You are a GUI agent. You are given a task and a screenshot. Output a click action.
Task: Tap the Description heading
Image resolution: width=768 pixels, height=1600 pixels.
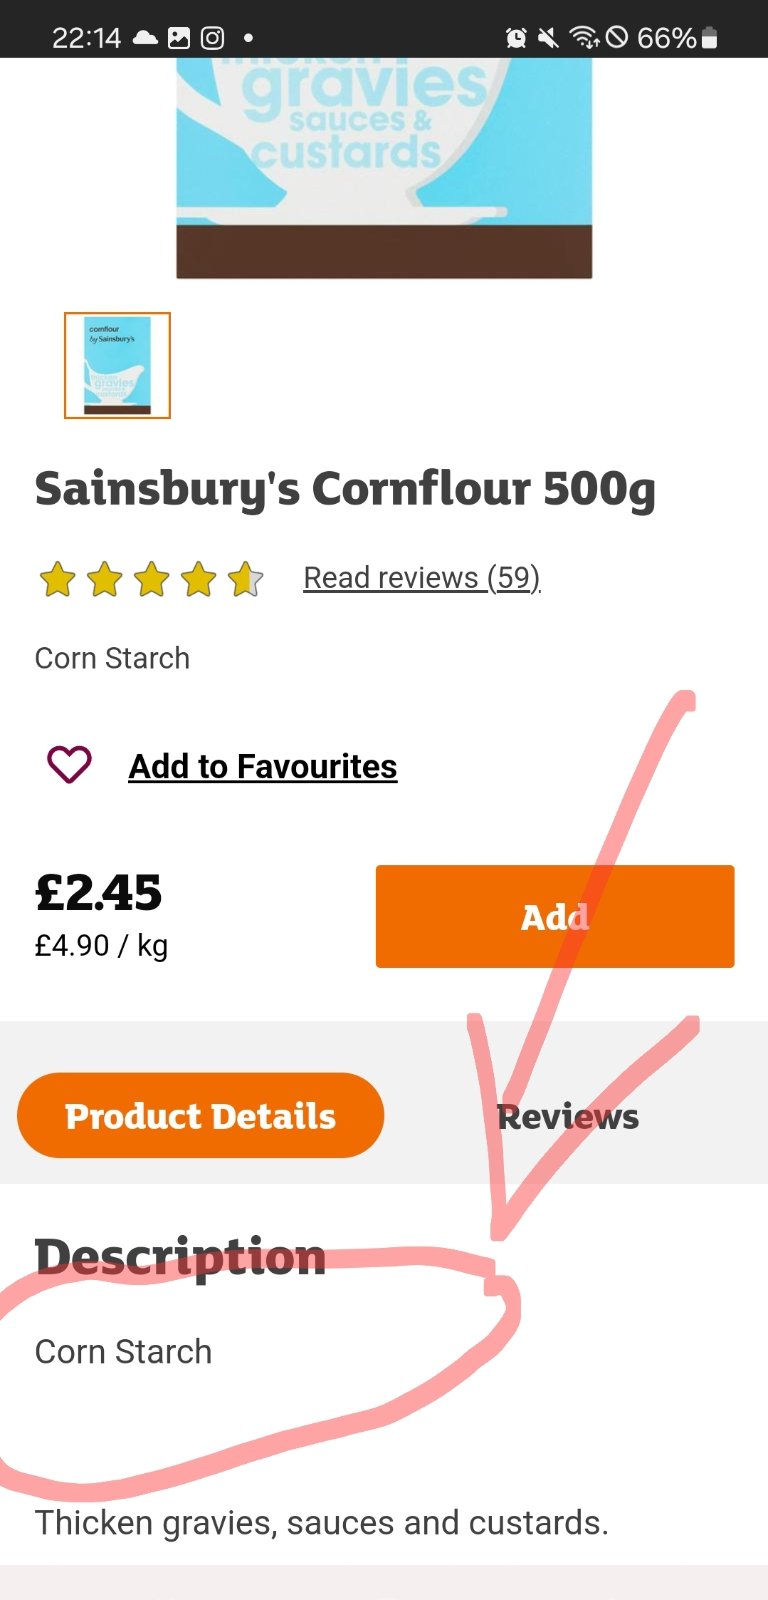point(180,1256)
